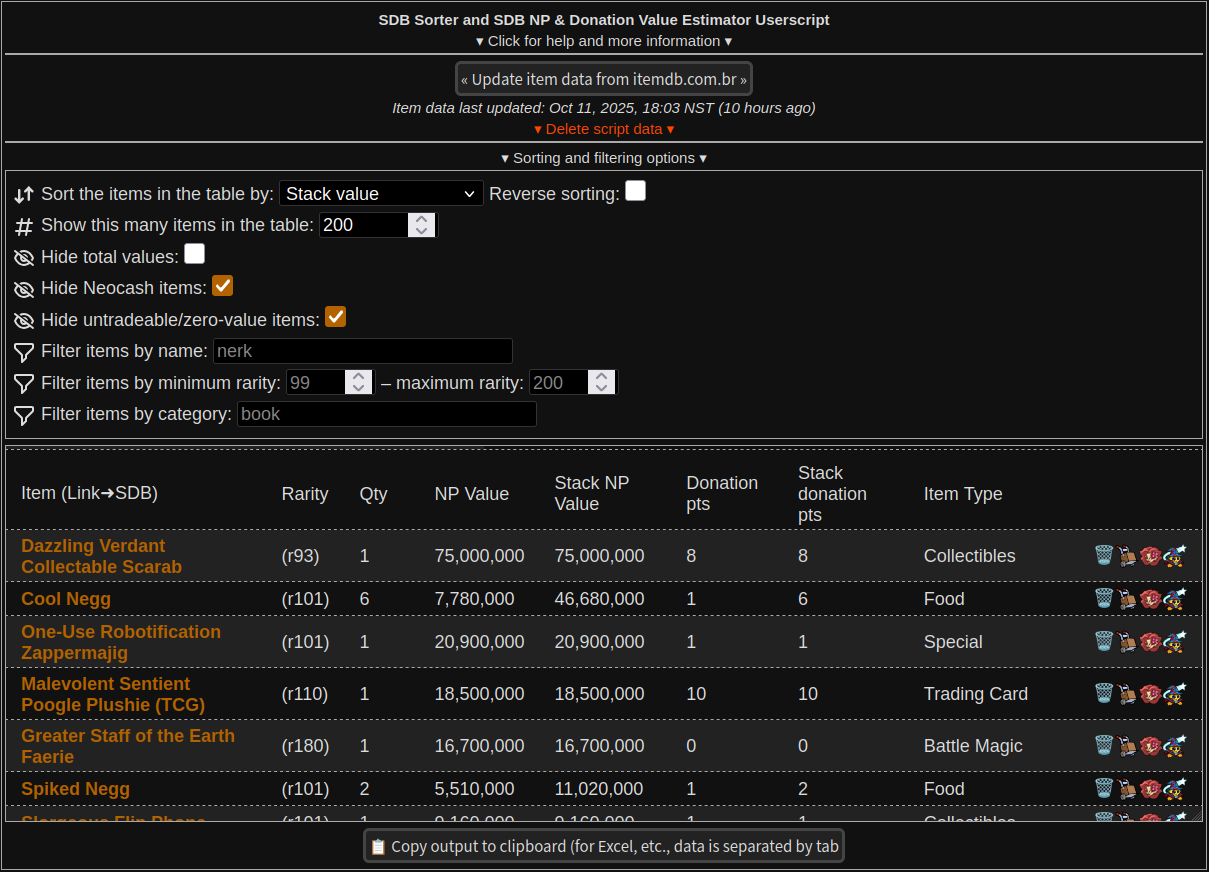Uncheck Hide untradeable/zero-value items checkbox
This screenshot has width=1209, height=872.
coord(335,317)
